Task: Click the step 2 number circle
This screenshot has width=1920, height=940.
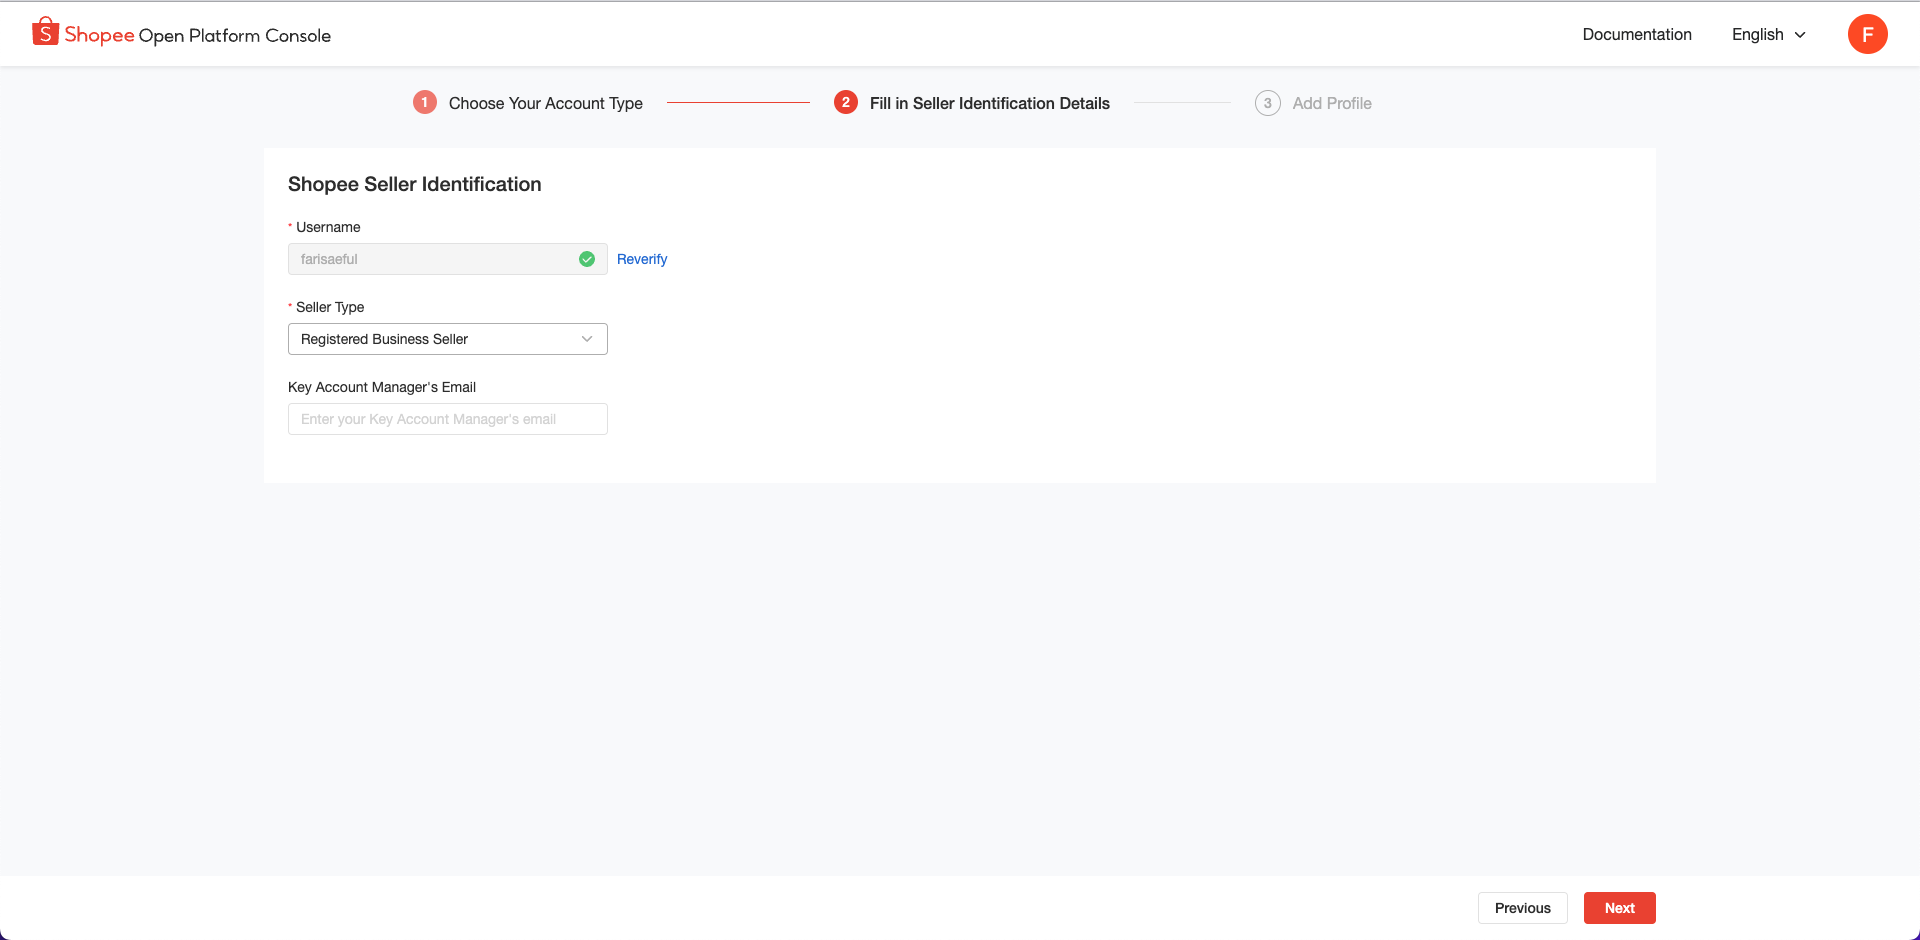Action: pyautogui.click(x=846, y=103)
